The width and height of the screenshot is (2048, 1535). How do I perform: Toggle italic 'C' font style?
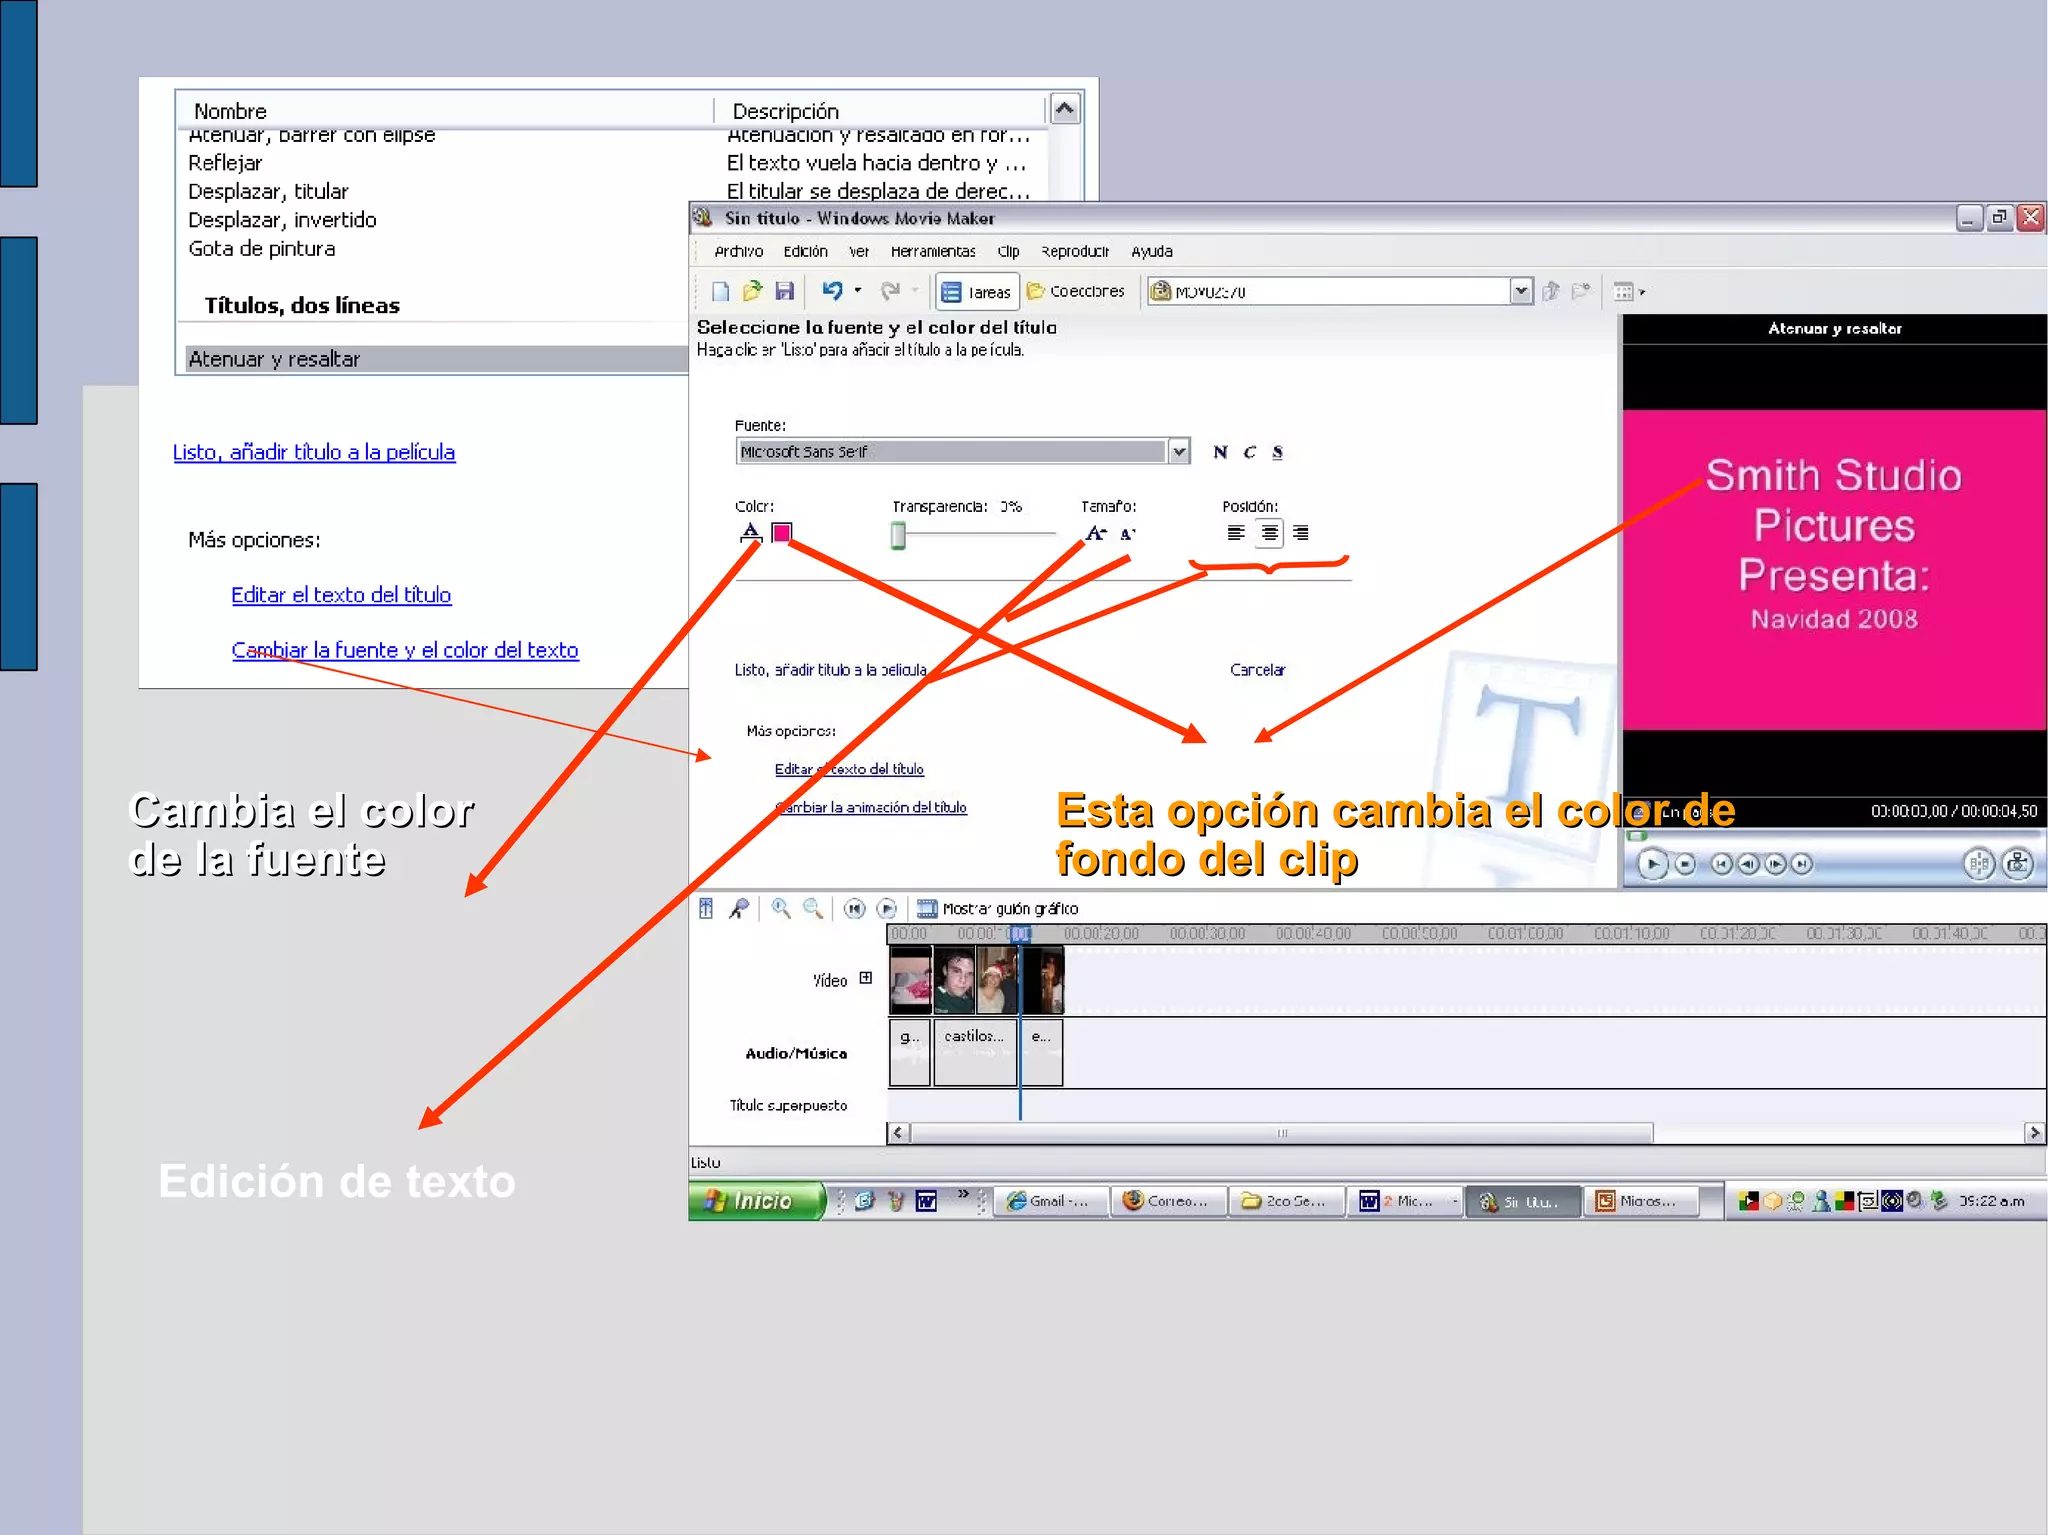coord(1249,452)
